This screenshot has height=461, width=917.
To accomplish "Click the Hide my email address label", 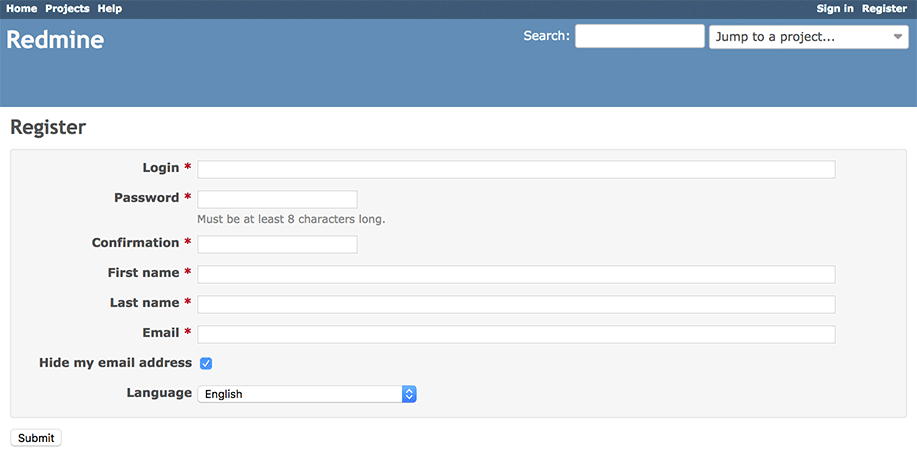I will tap(115, 363).
